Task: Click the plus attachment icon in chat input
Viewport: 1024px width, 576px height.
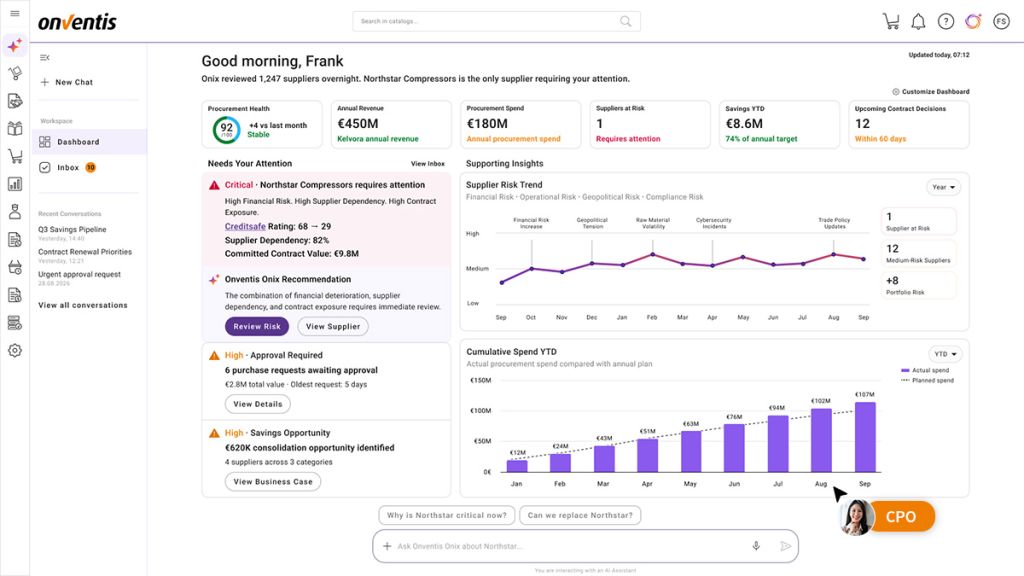Action: tap(387, 546)
